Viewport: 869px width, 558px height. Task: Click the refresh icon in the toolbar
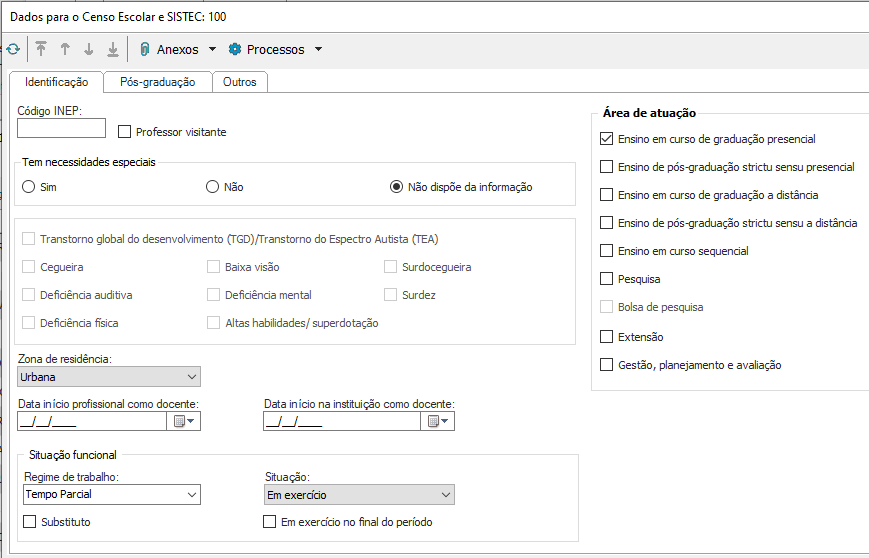(x=12, y=49)
